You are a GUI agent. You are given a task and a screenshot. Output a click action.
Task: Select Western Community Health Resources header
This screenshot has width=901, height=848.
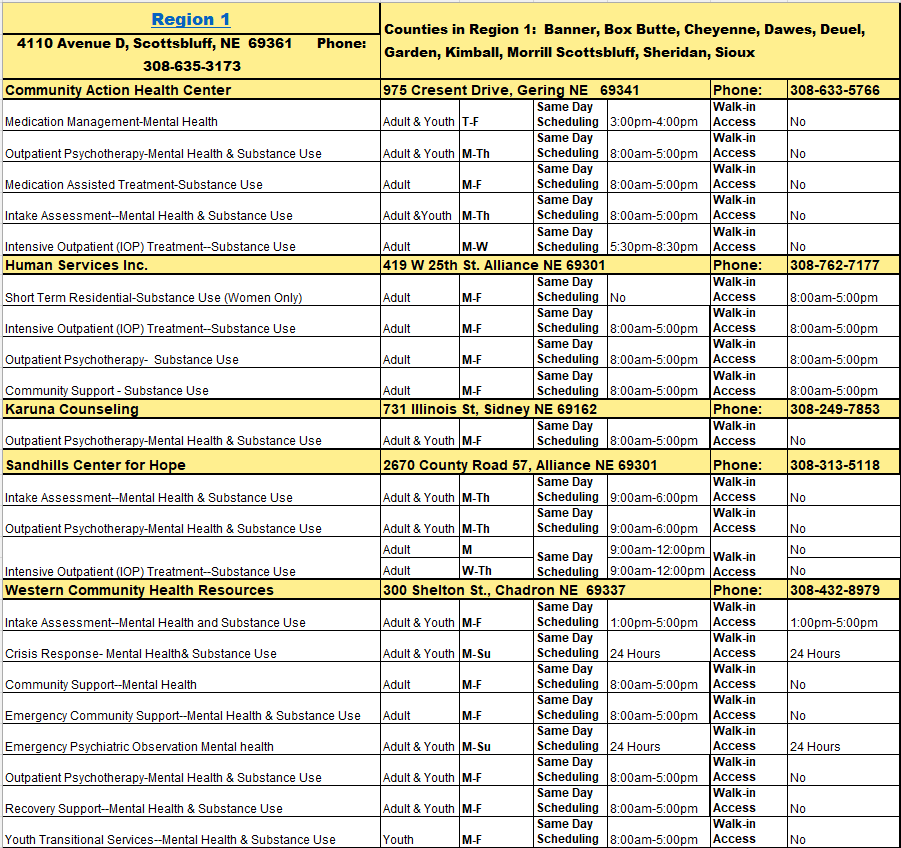pyautogui.click(x=191, y=590)
